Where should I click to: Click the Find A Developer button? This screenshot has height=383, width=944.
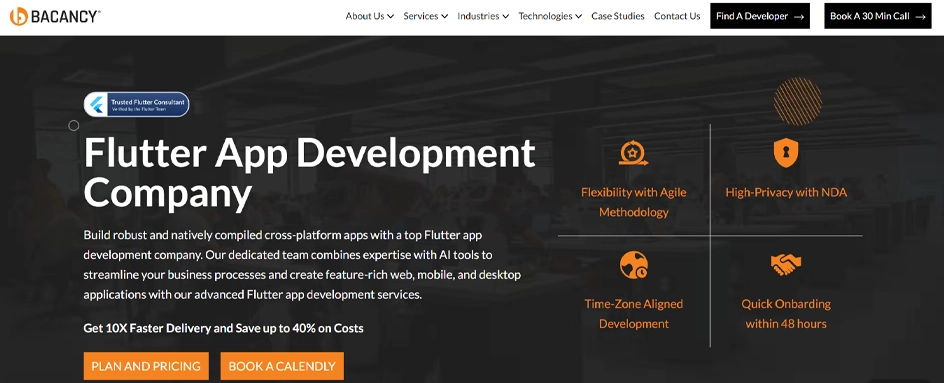pos(760,16)
